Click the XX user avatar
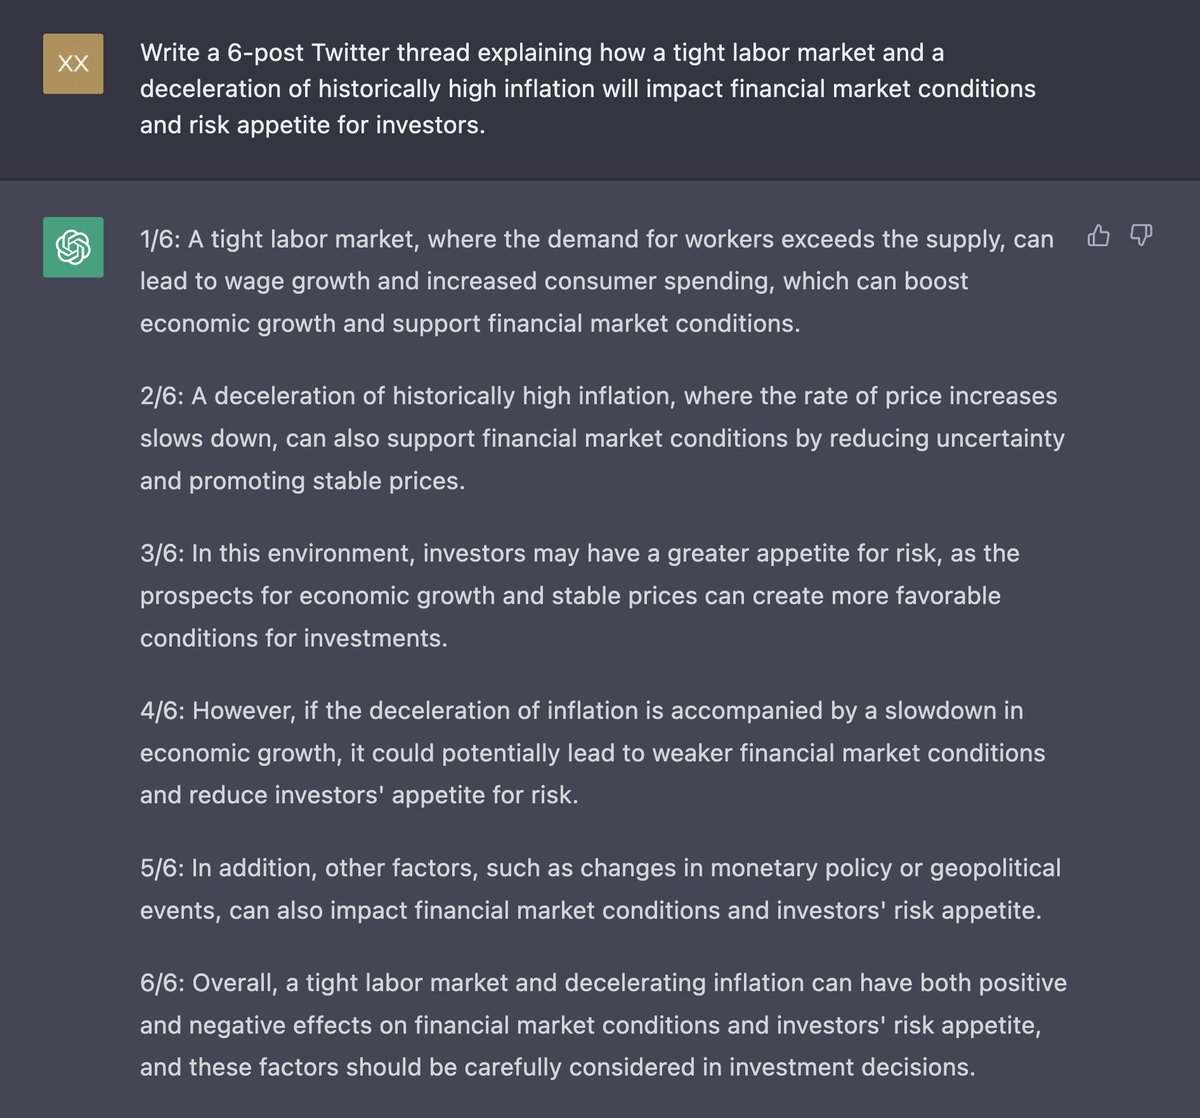The height and width of the screenshot is (1118, 1200). 73,63
